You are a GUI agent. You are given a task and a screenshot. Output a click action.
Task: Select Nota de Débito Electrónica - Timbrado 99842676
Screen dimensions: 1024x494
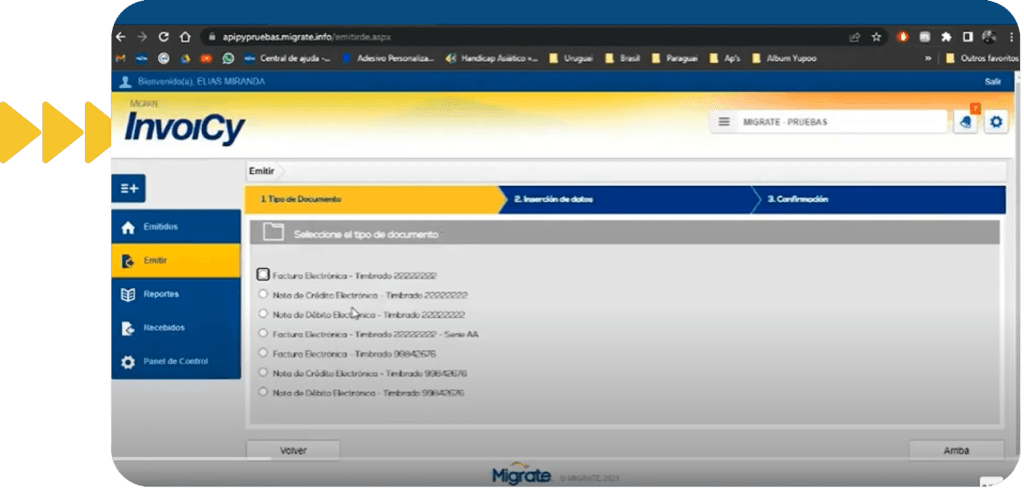coord(263,392)
